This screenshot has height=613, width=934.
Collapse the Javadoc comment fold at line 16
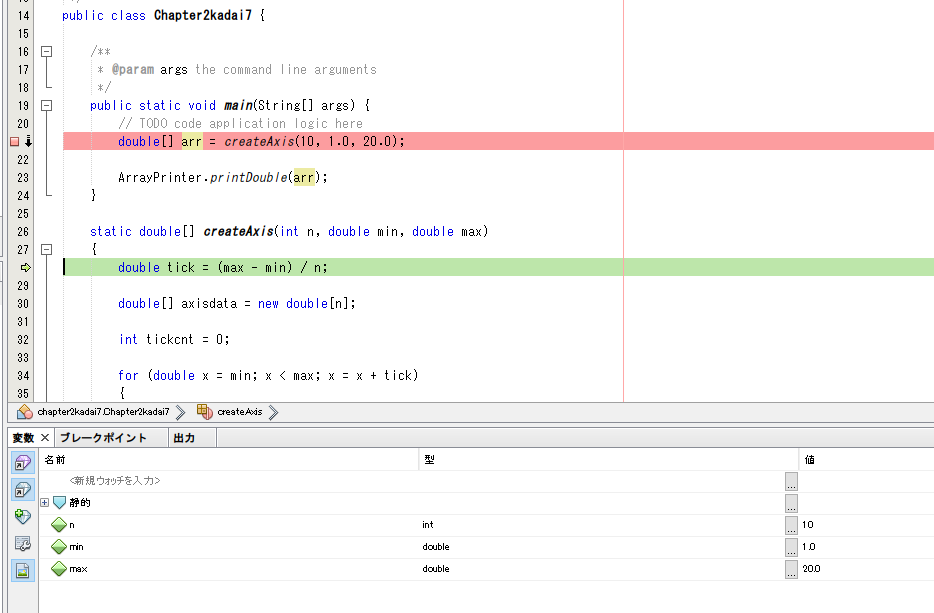46,52
